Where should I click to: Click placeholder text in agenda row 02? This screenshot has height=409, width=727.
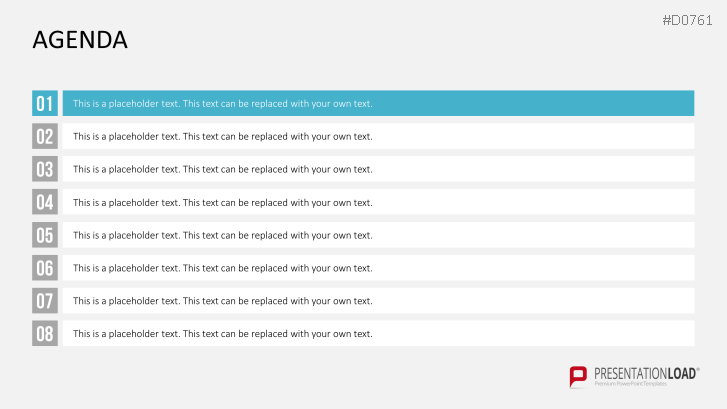pos(223,136)
